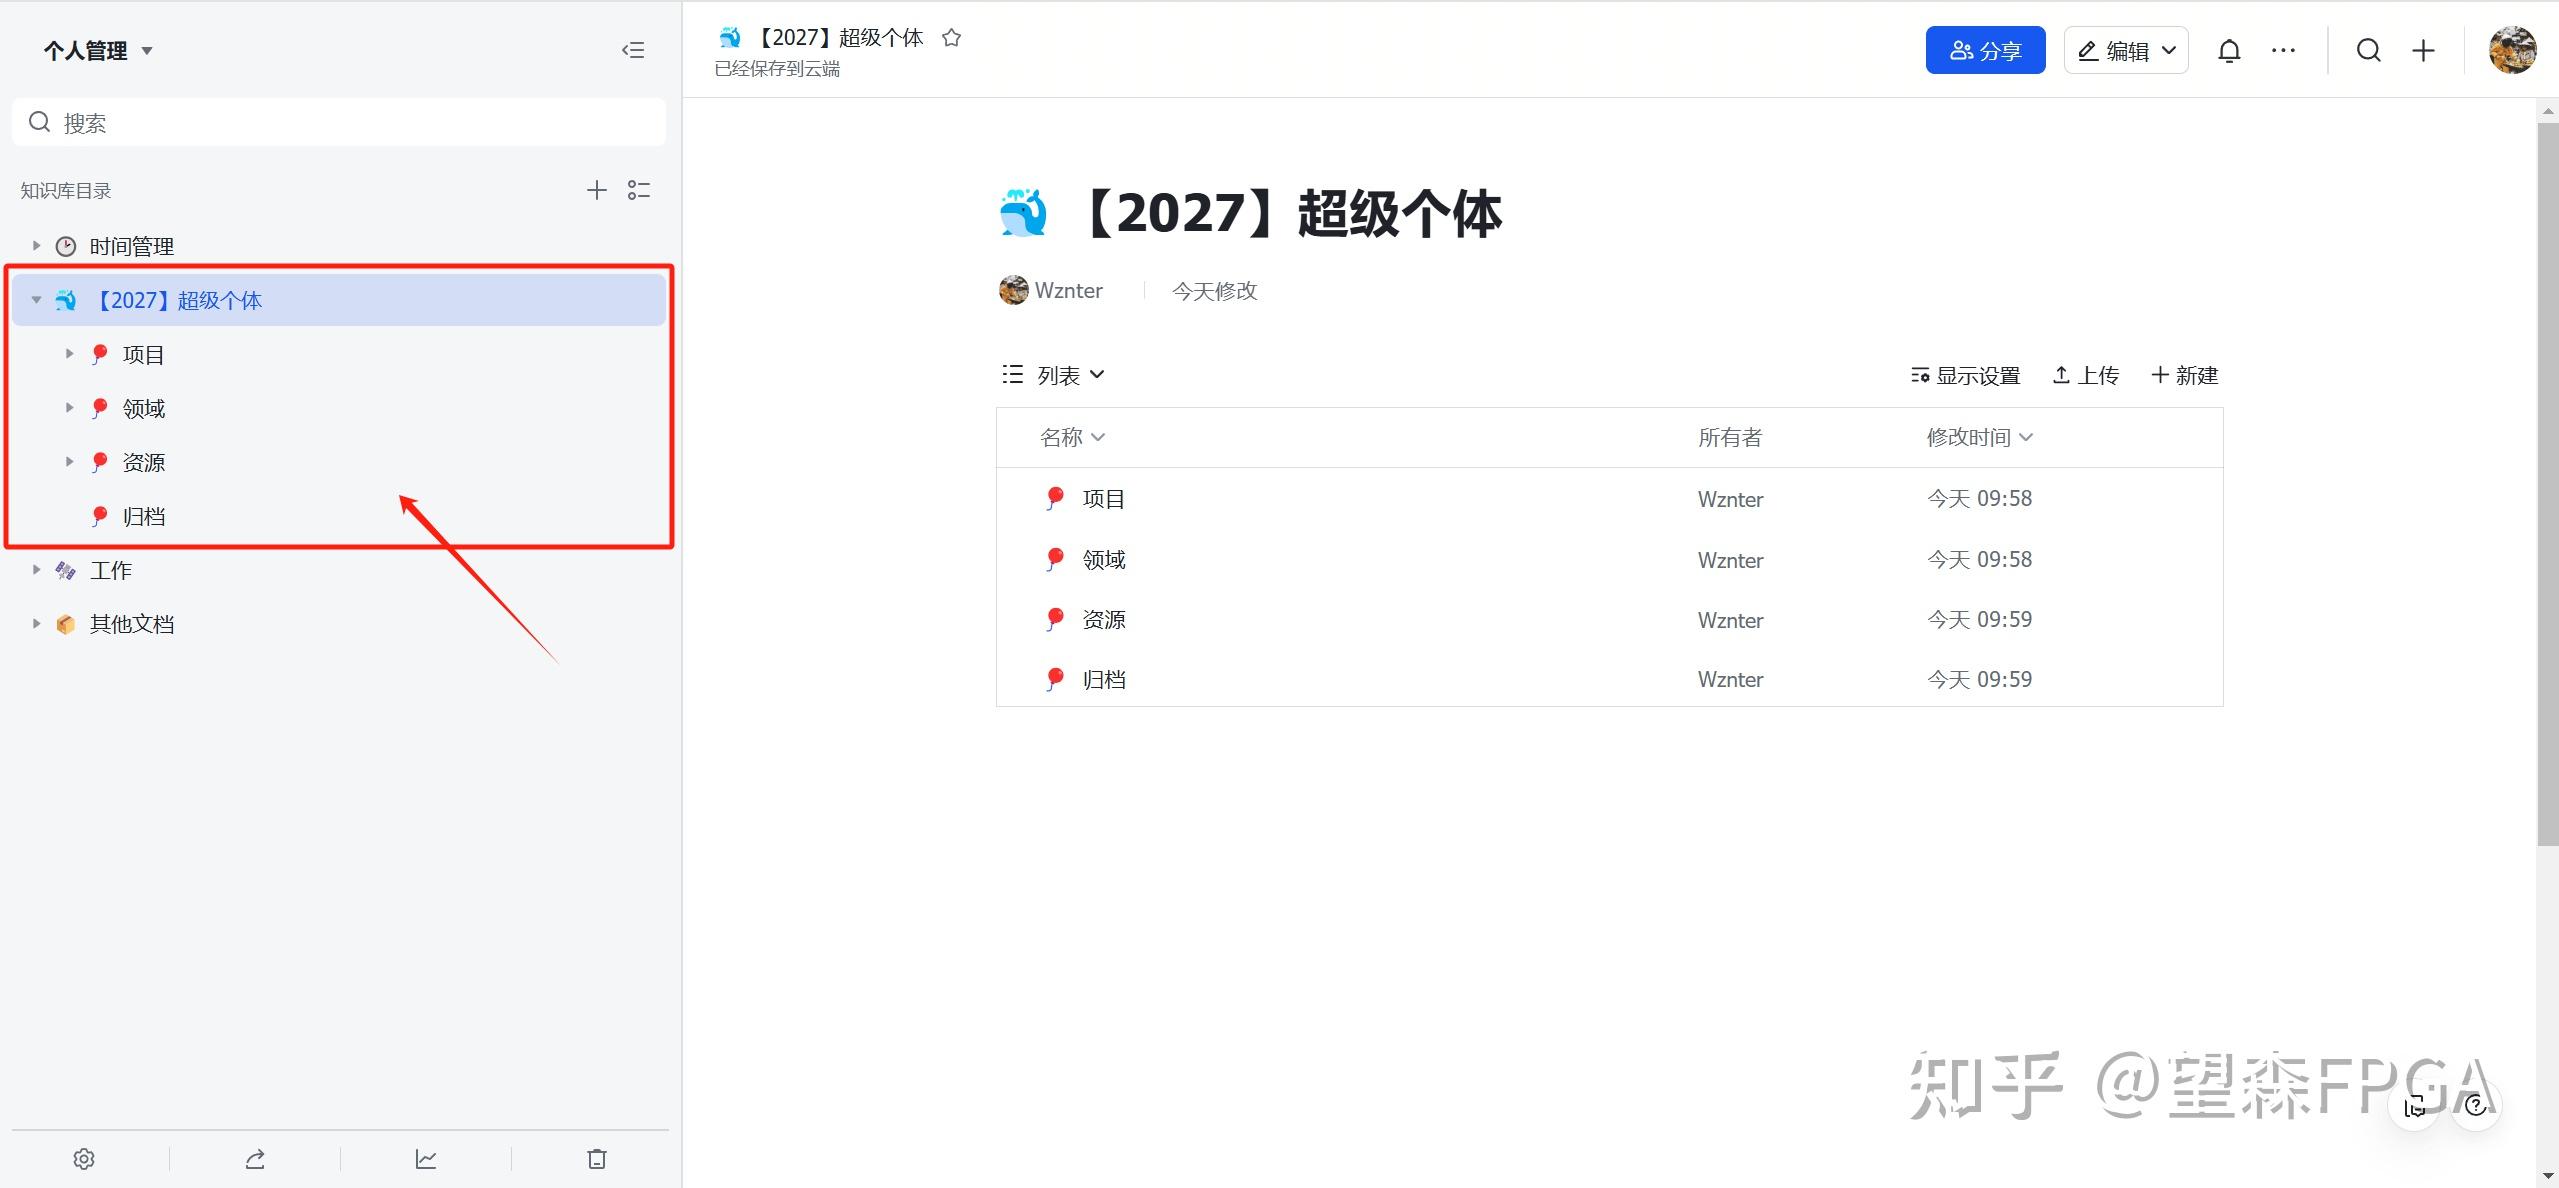Open knowledge base settings gear icon

click(x=84, y=1158)
